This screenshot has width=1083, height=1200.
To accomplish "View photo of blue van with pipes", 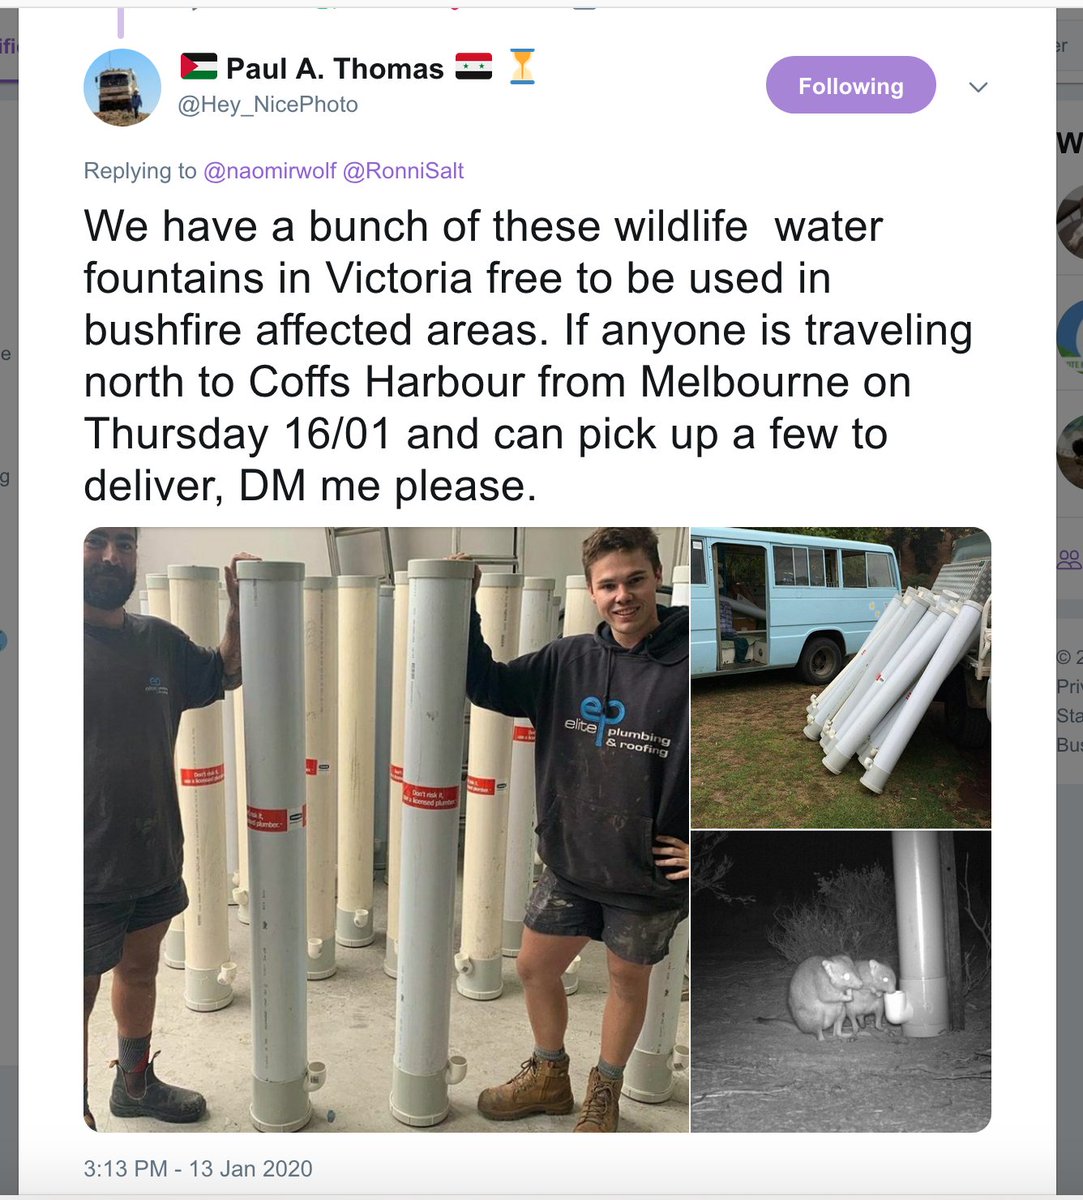I will click(x=841, y=677).
